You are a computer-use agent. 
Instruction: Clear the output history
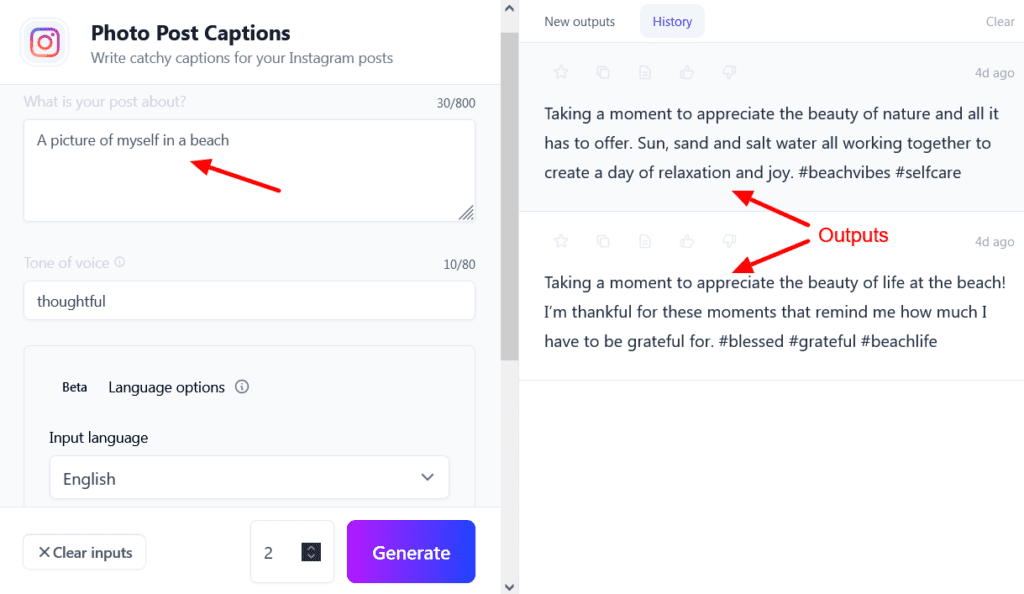click(x=1000, y=22)
